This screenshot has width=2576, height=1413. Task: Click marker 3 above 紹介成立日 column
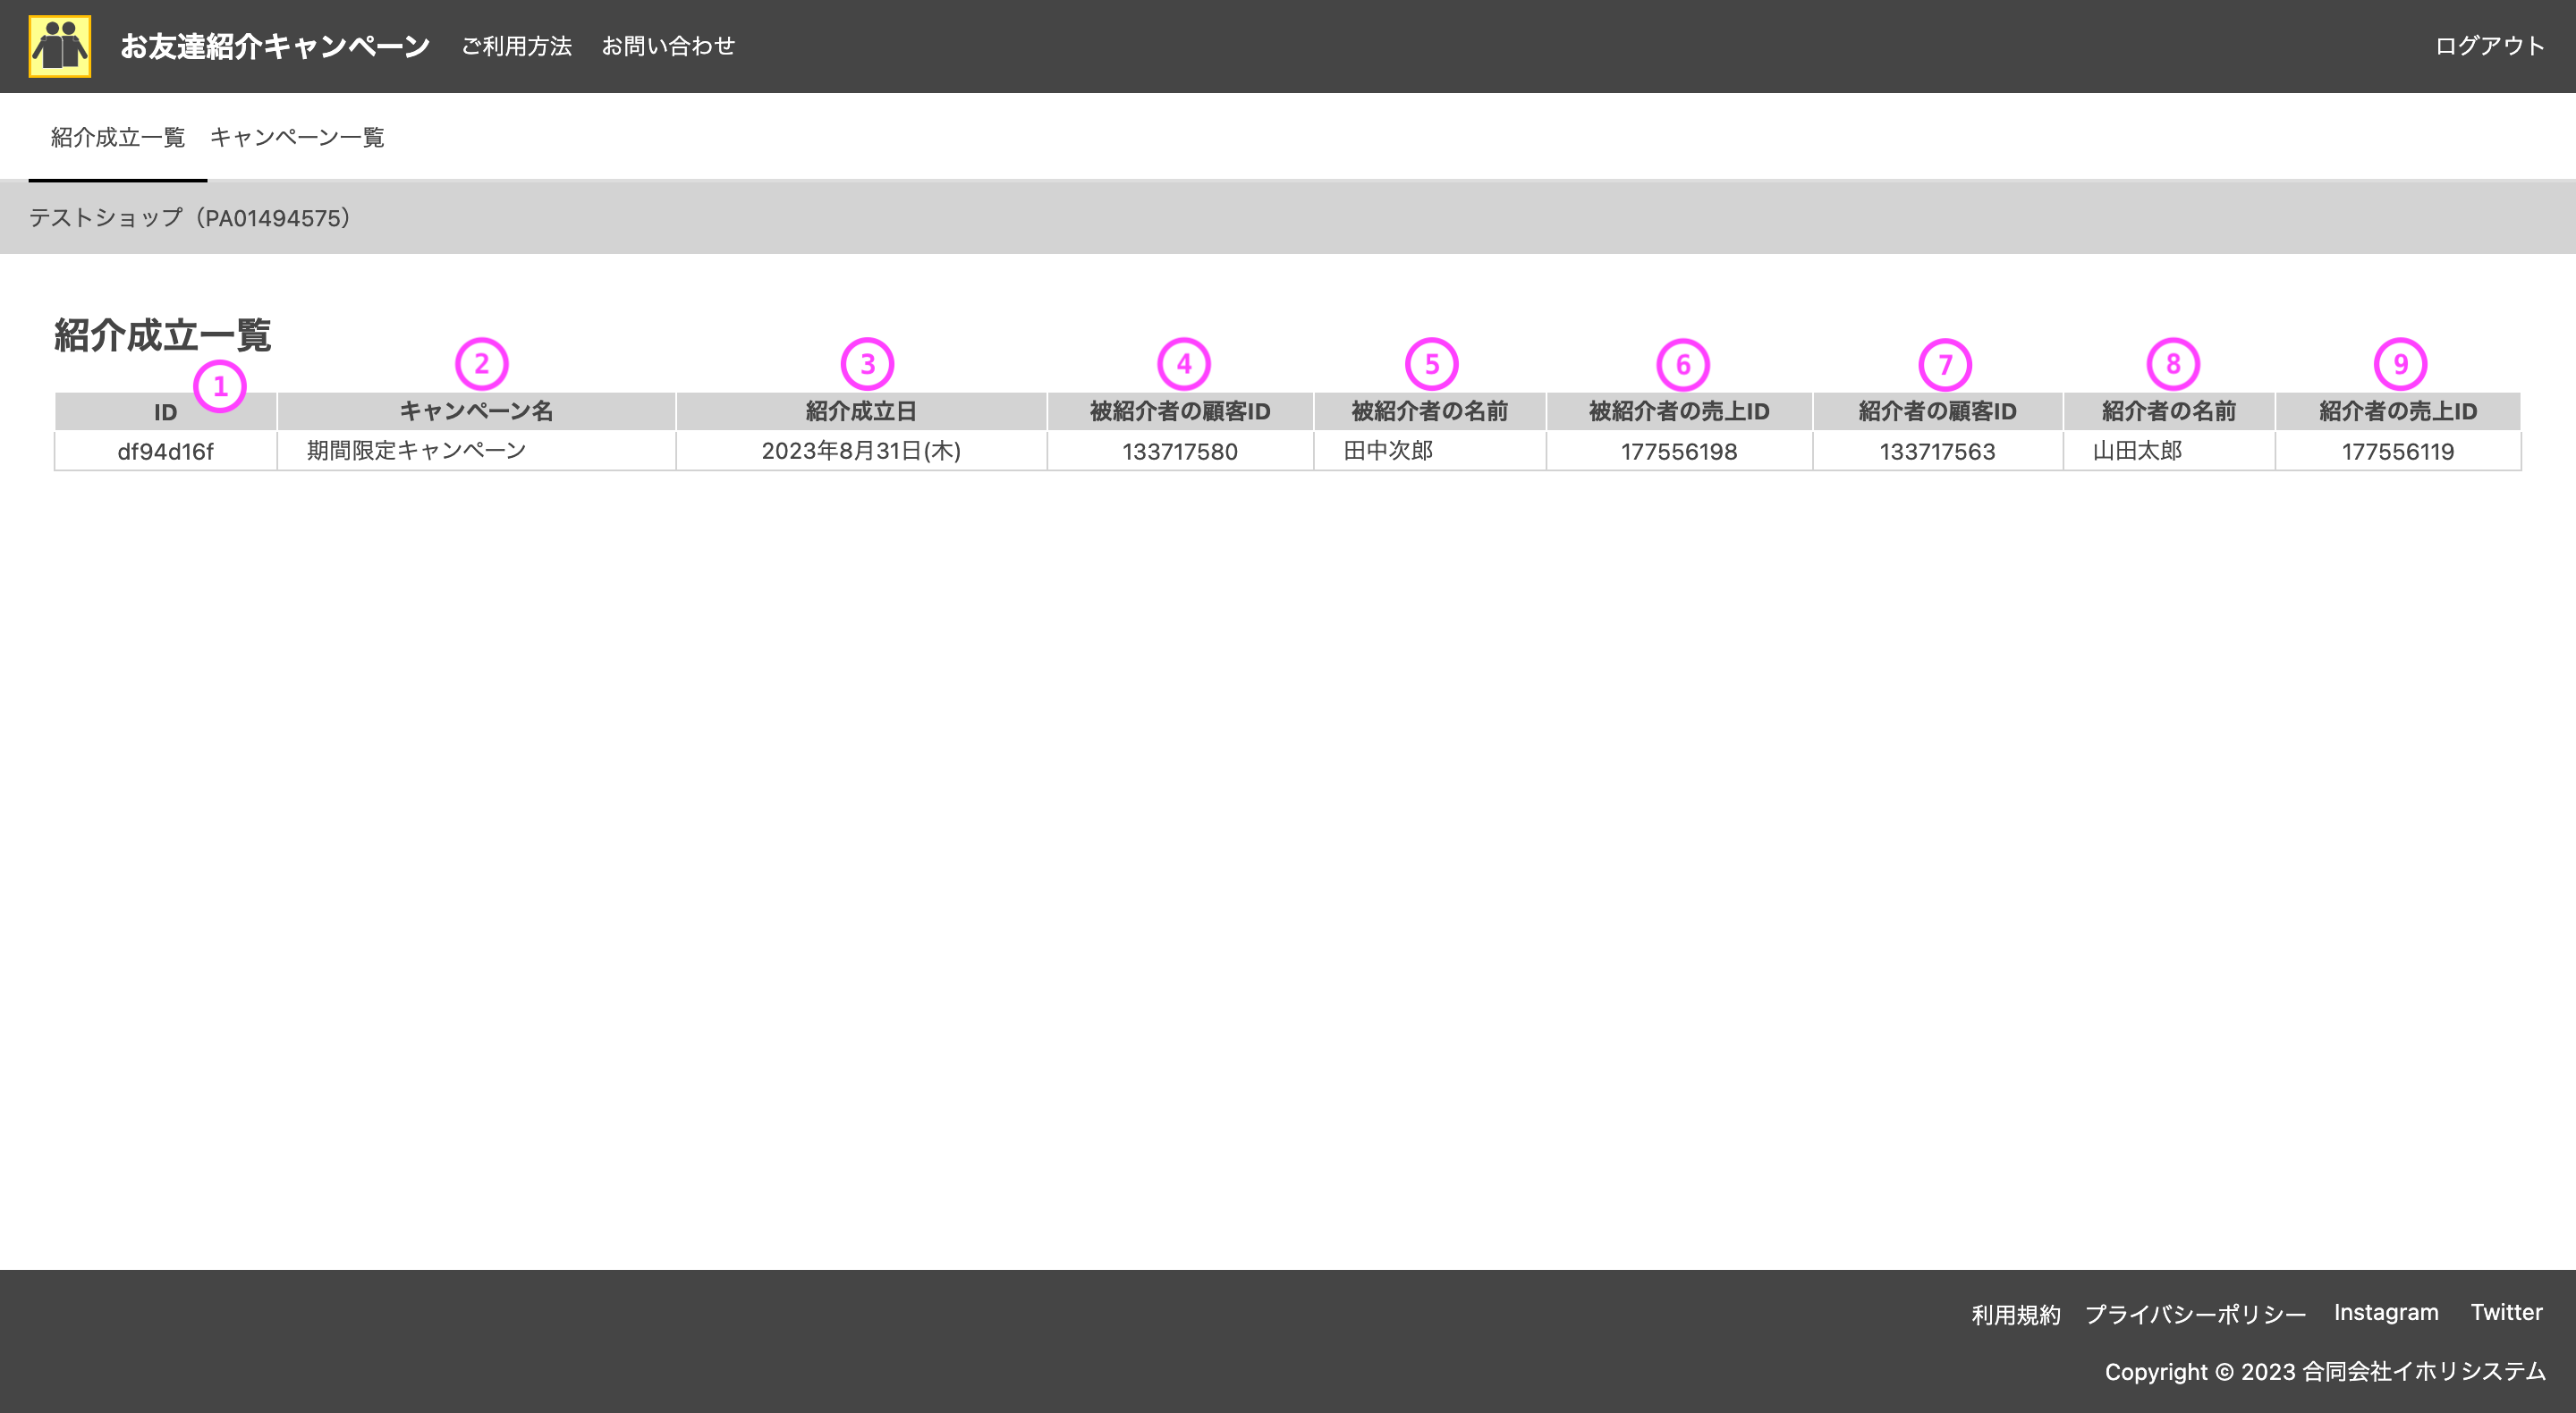tap(866, 364)
